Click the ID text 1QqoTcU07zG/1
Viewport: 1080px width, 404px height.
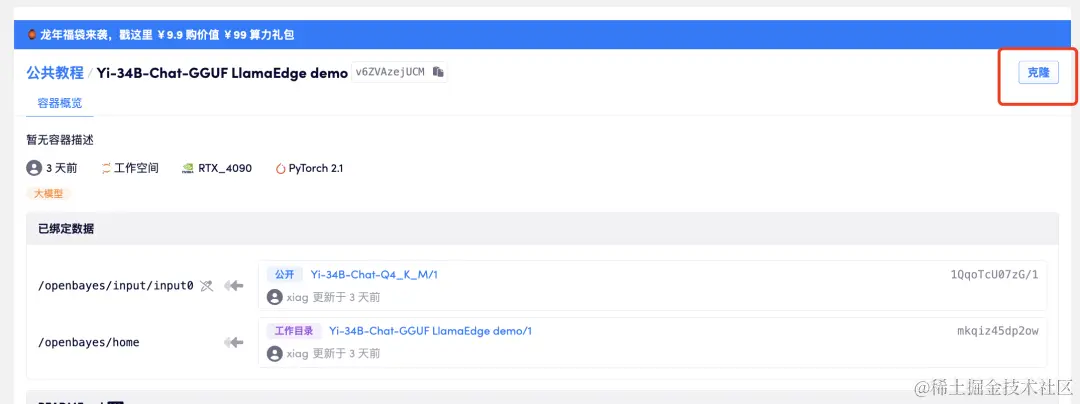coord(995,275)
